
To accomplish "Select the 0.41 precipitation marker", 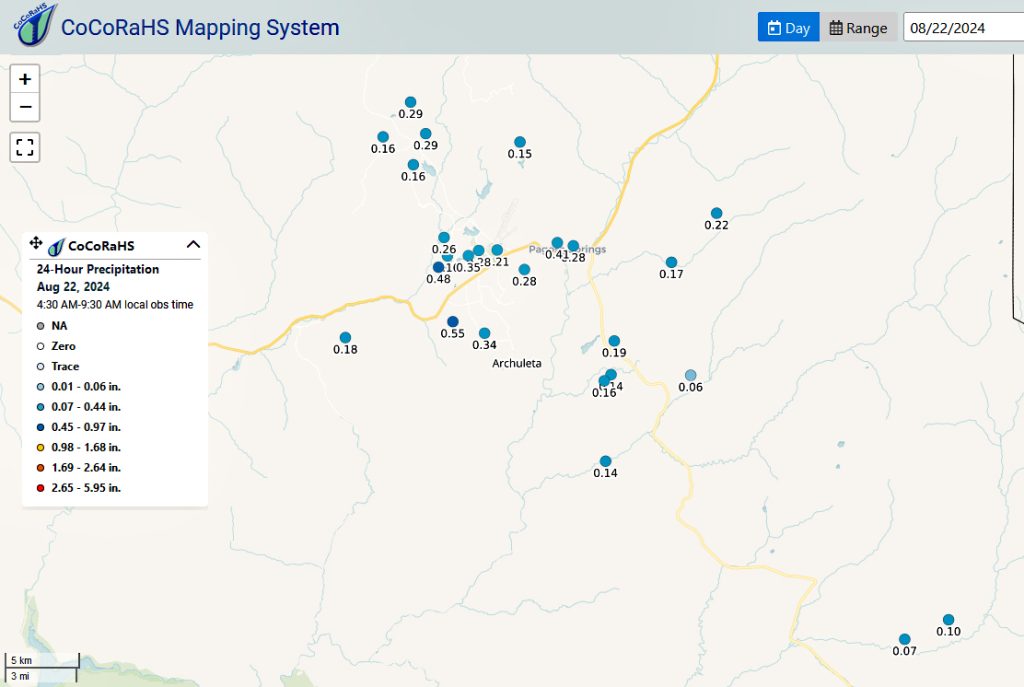I will (x=557, y=243).
